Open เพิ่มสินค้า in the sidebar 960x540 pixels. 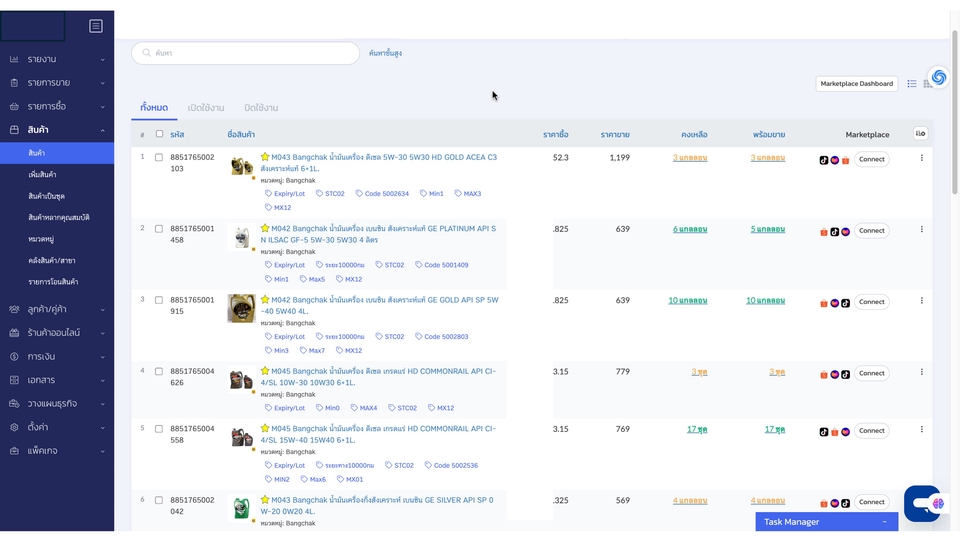point(42,174)
